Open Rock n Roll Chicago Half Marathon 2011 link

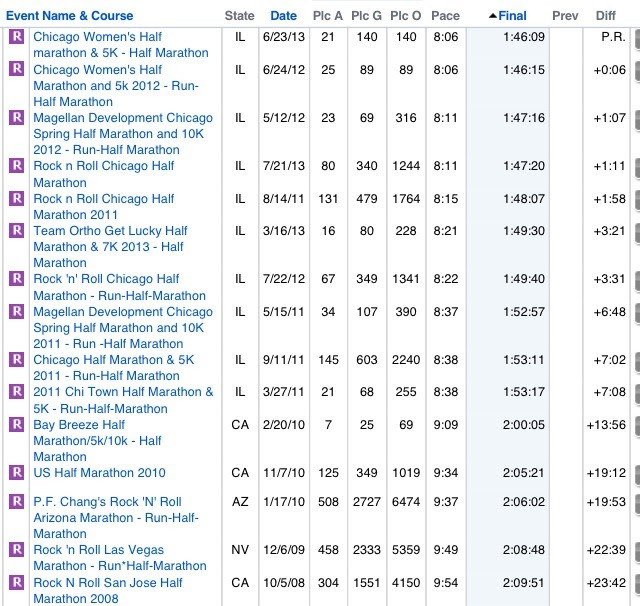point(104,206)
